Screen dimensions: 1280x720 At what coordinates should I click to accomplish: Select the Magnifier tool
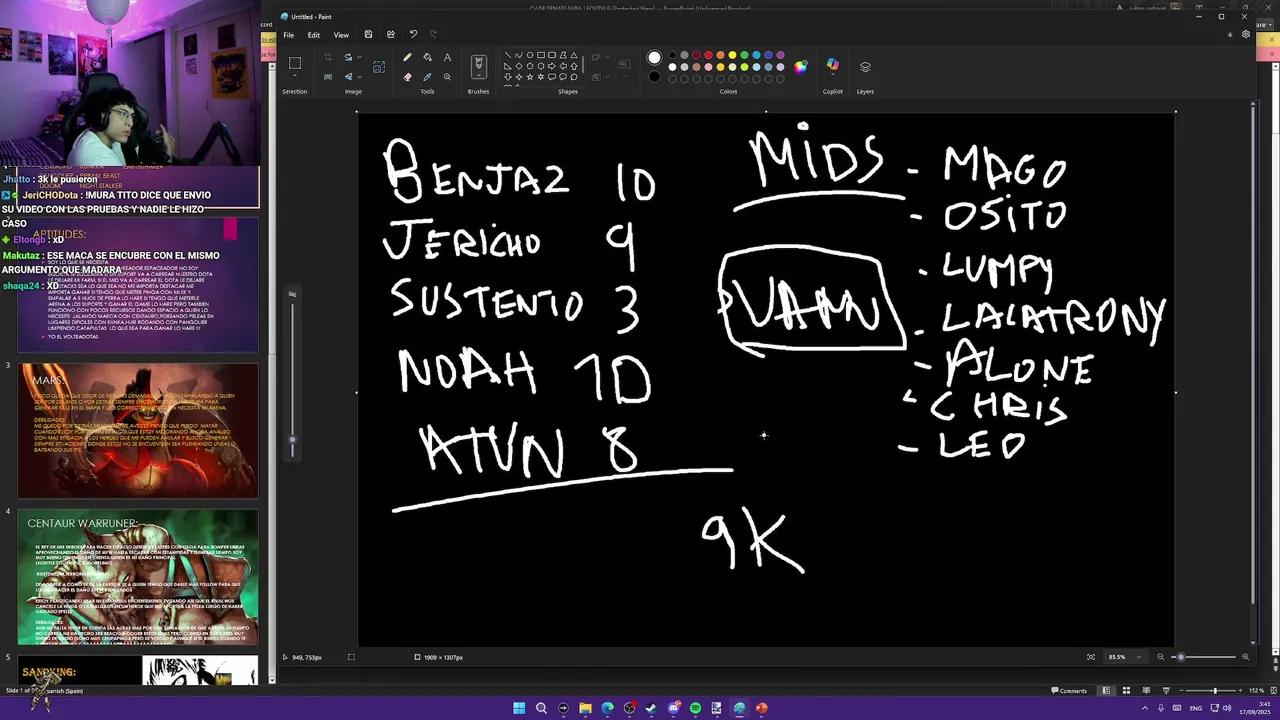pos(447,76)
